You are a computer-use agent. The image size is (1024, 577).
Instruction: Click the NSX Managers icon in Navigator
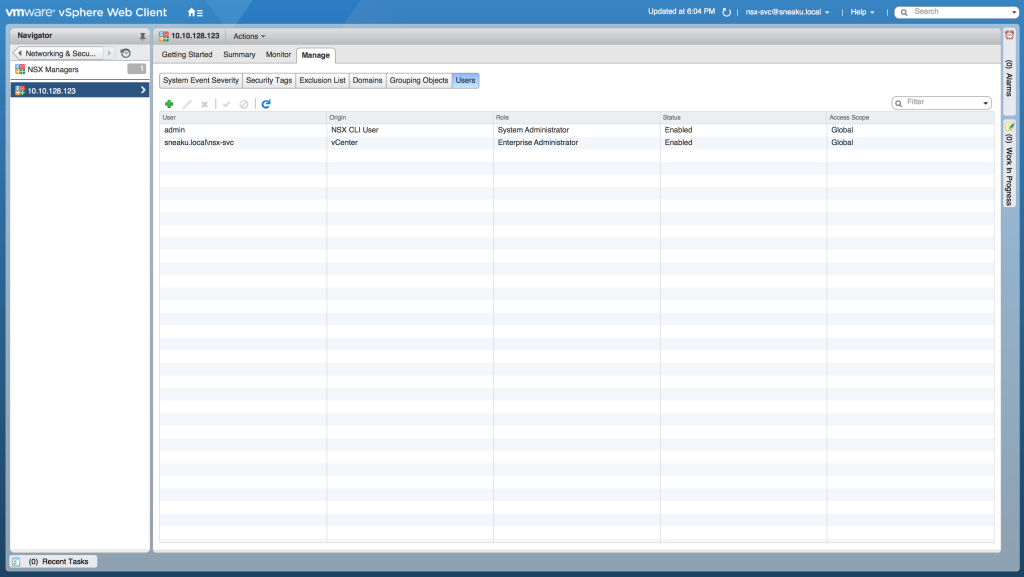[x=20, y=69]
